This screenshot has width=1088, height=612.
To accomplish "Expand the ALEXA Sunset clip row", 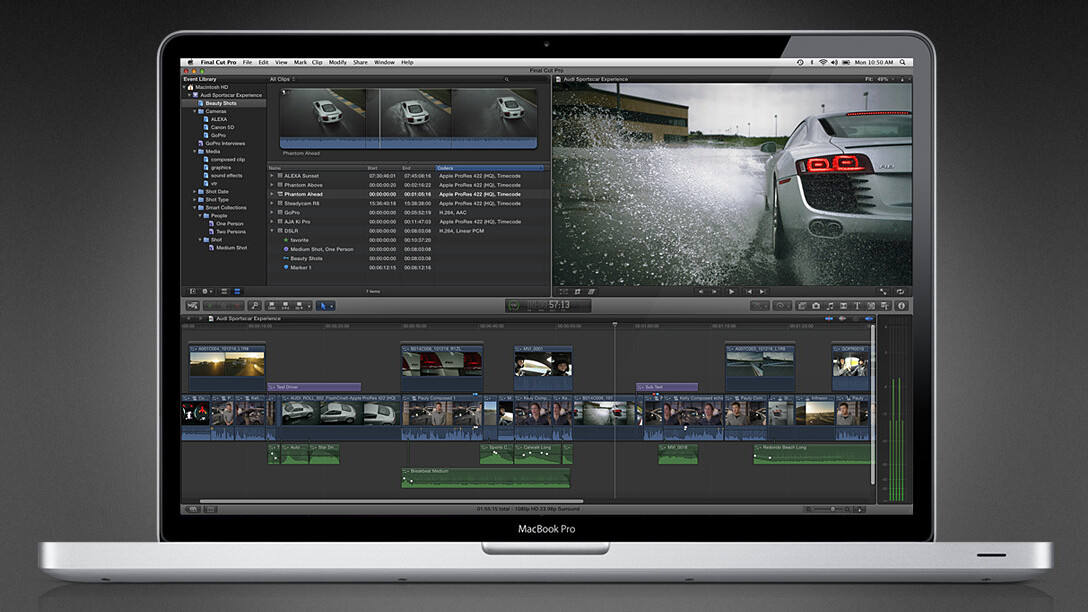I will pyautogui.click(x=272, y=175).
